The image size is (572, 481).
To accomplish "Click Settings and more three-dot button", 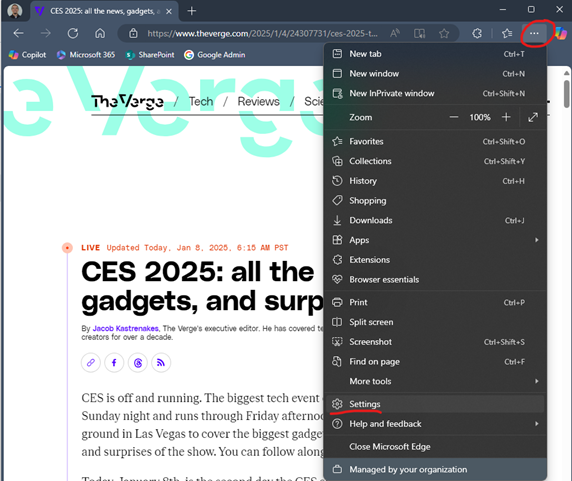I will coord(534,34).
